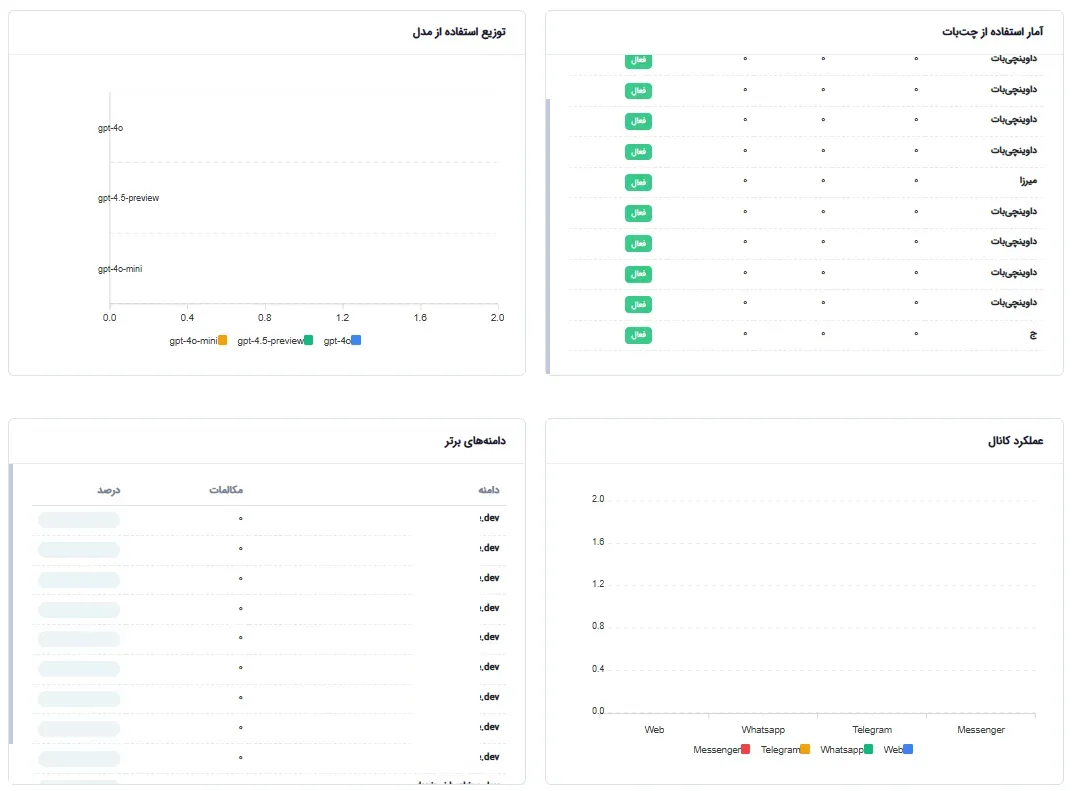Toggle the gpt-4.5-preview green legend marker
The width and height of the screenshot is (1075, 791).
(x=309, y=340)
